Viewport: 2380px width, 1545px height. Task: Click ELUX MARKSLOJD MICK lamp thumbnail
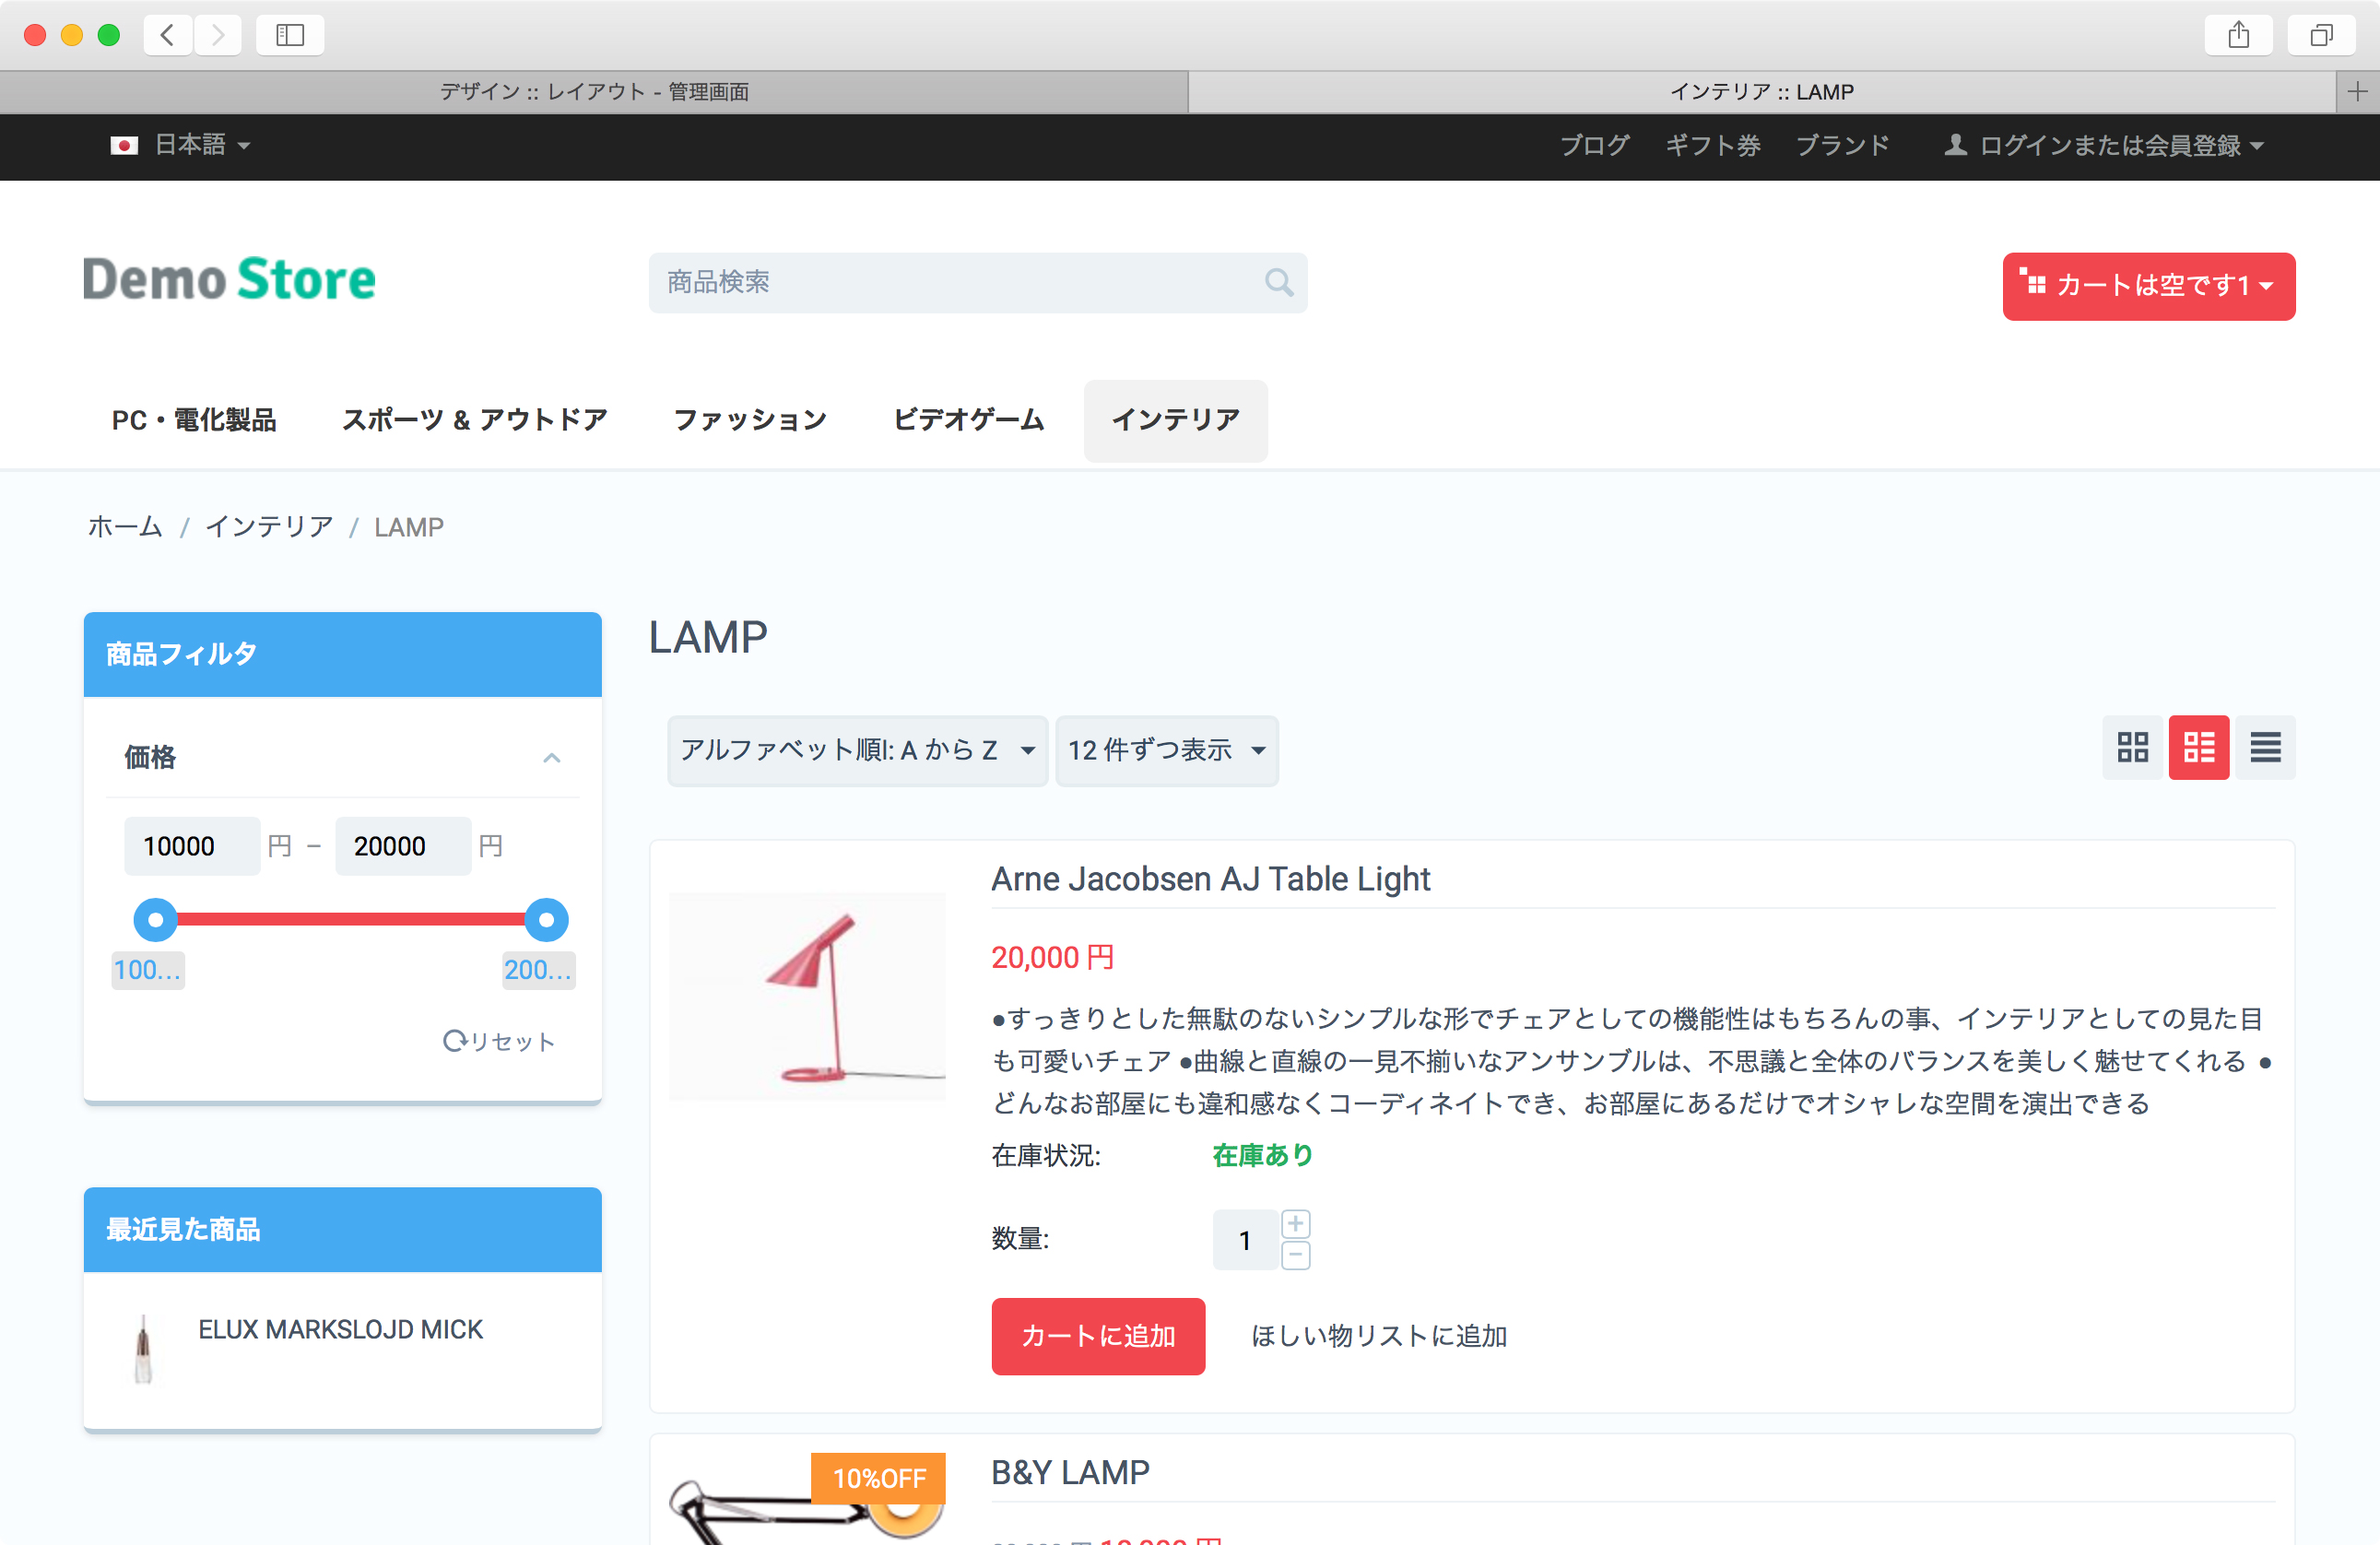(144, 1349)
